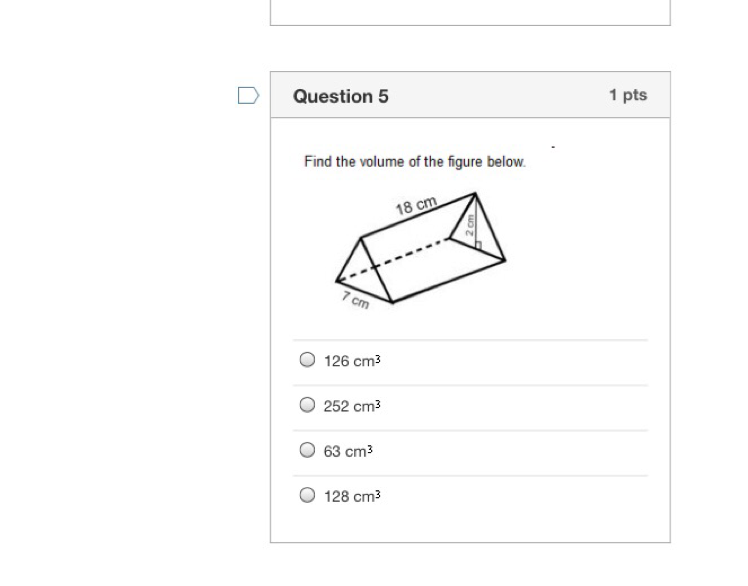
Task: Click the 2 cm height label
Action: [470, 226]
